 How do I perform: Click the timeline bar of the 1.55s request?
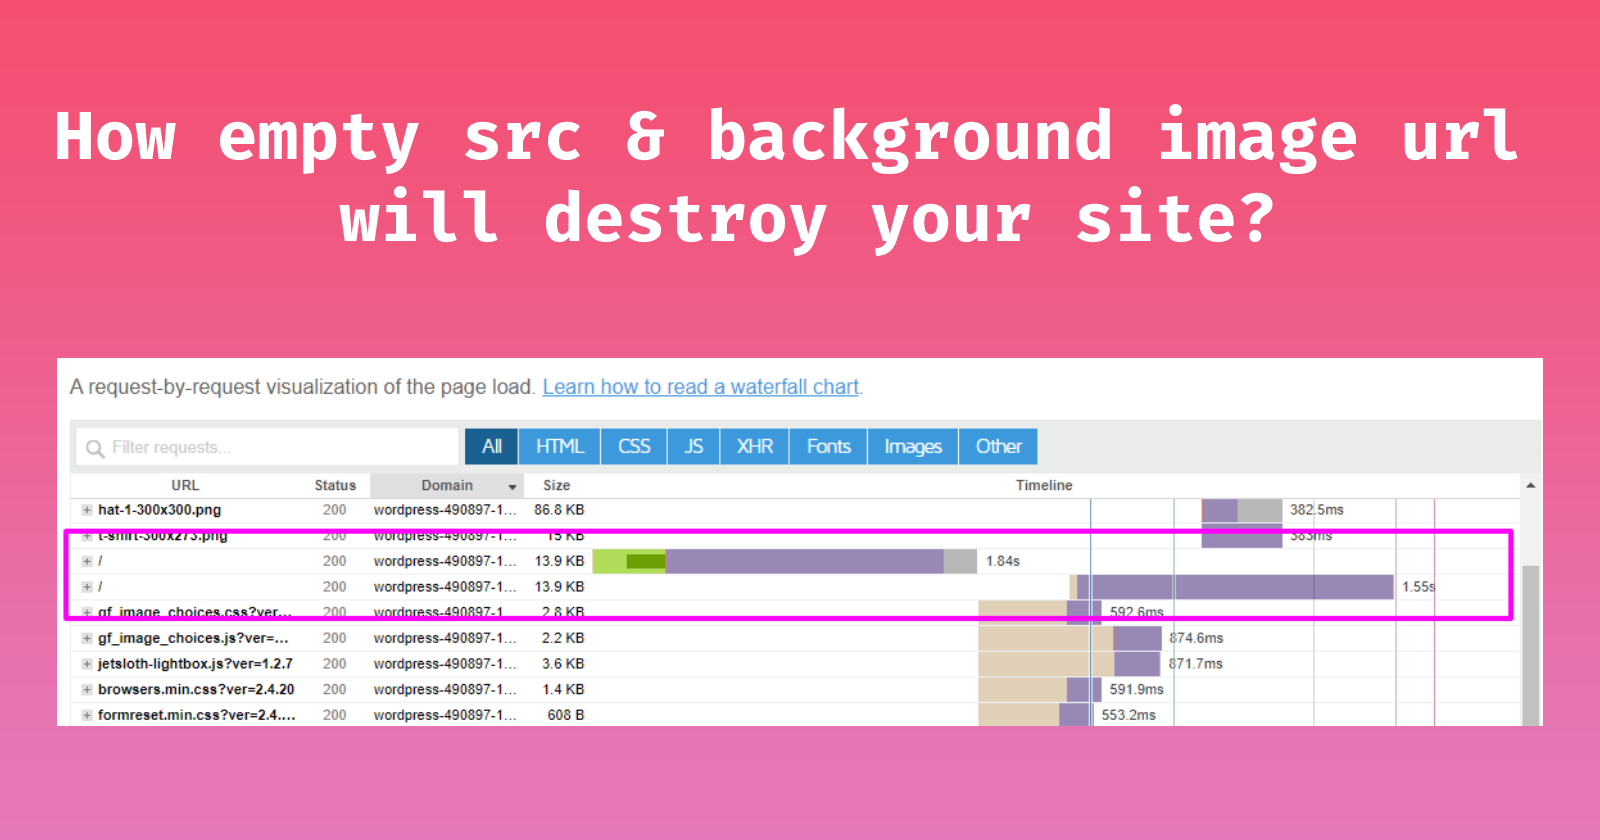tap(1231, 587)
